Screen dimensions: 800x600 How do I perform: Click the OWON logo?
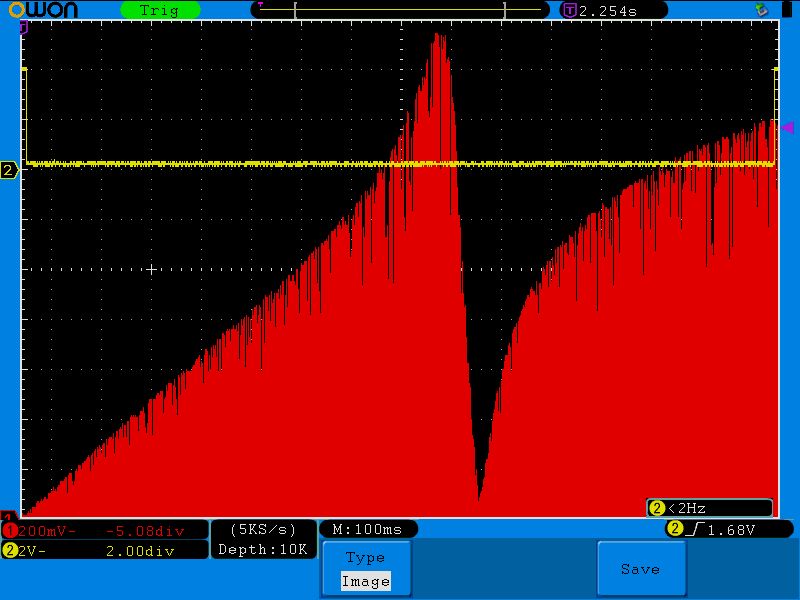tap(43, 10)
